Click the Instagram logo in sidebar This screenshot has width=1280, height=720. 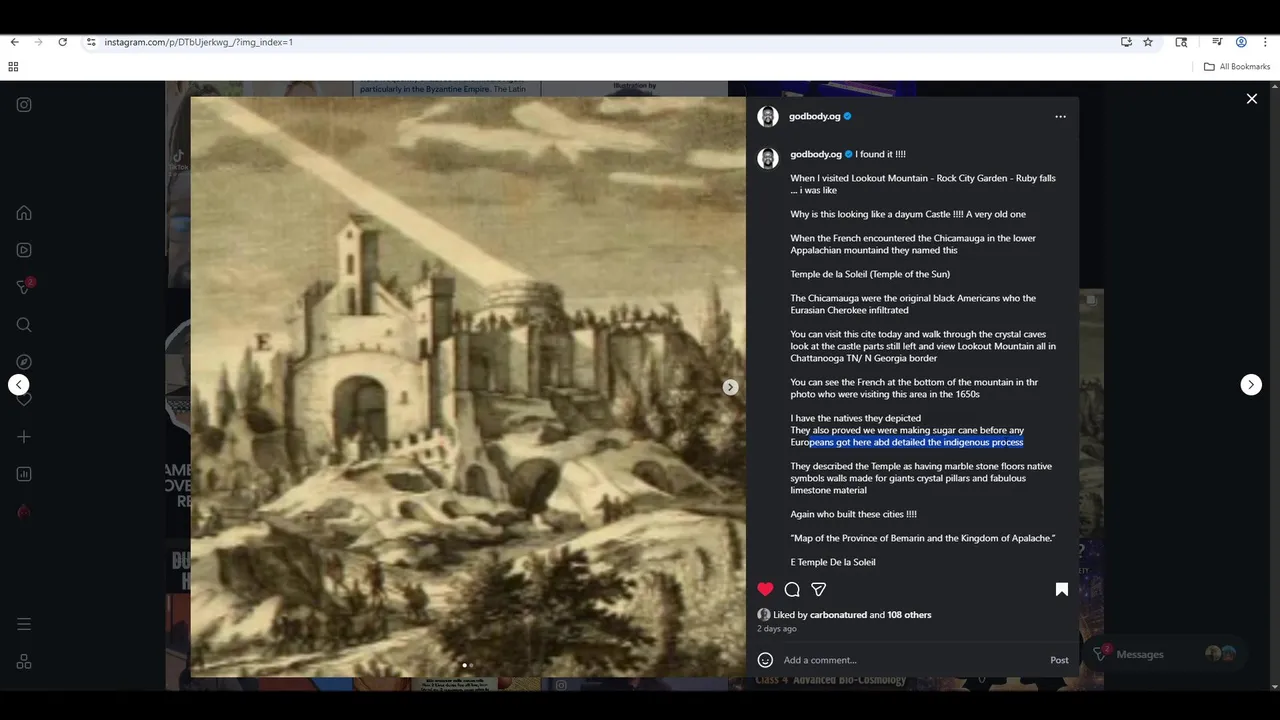[x=24, y=105]
